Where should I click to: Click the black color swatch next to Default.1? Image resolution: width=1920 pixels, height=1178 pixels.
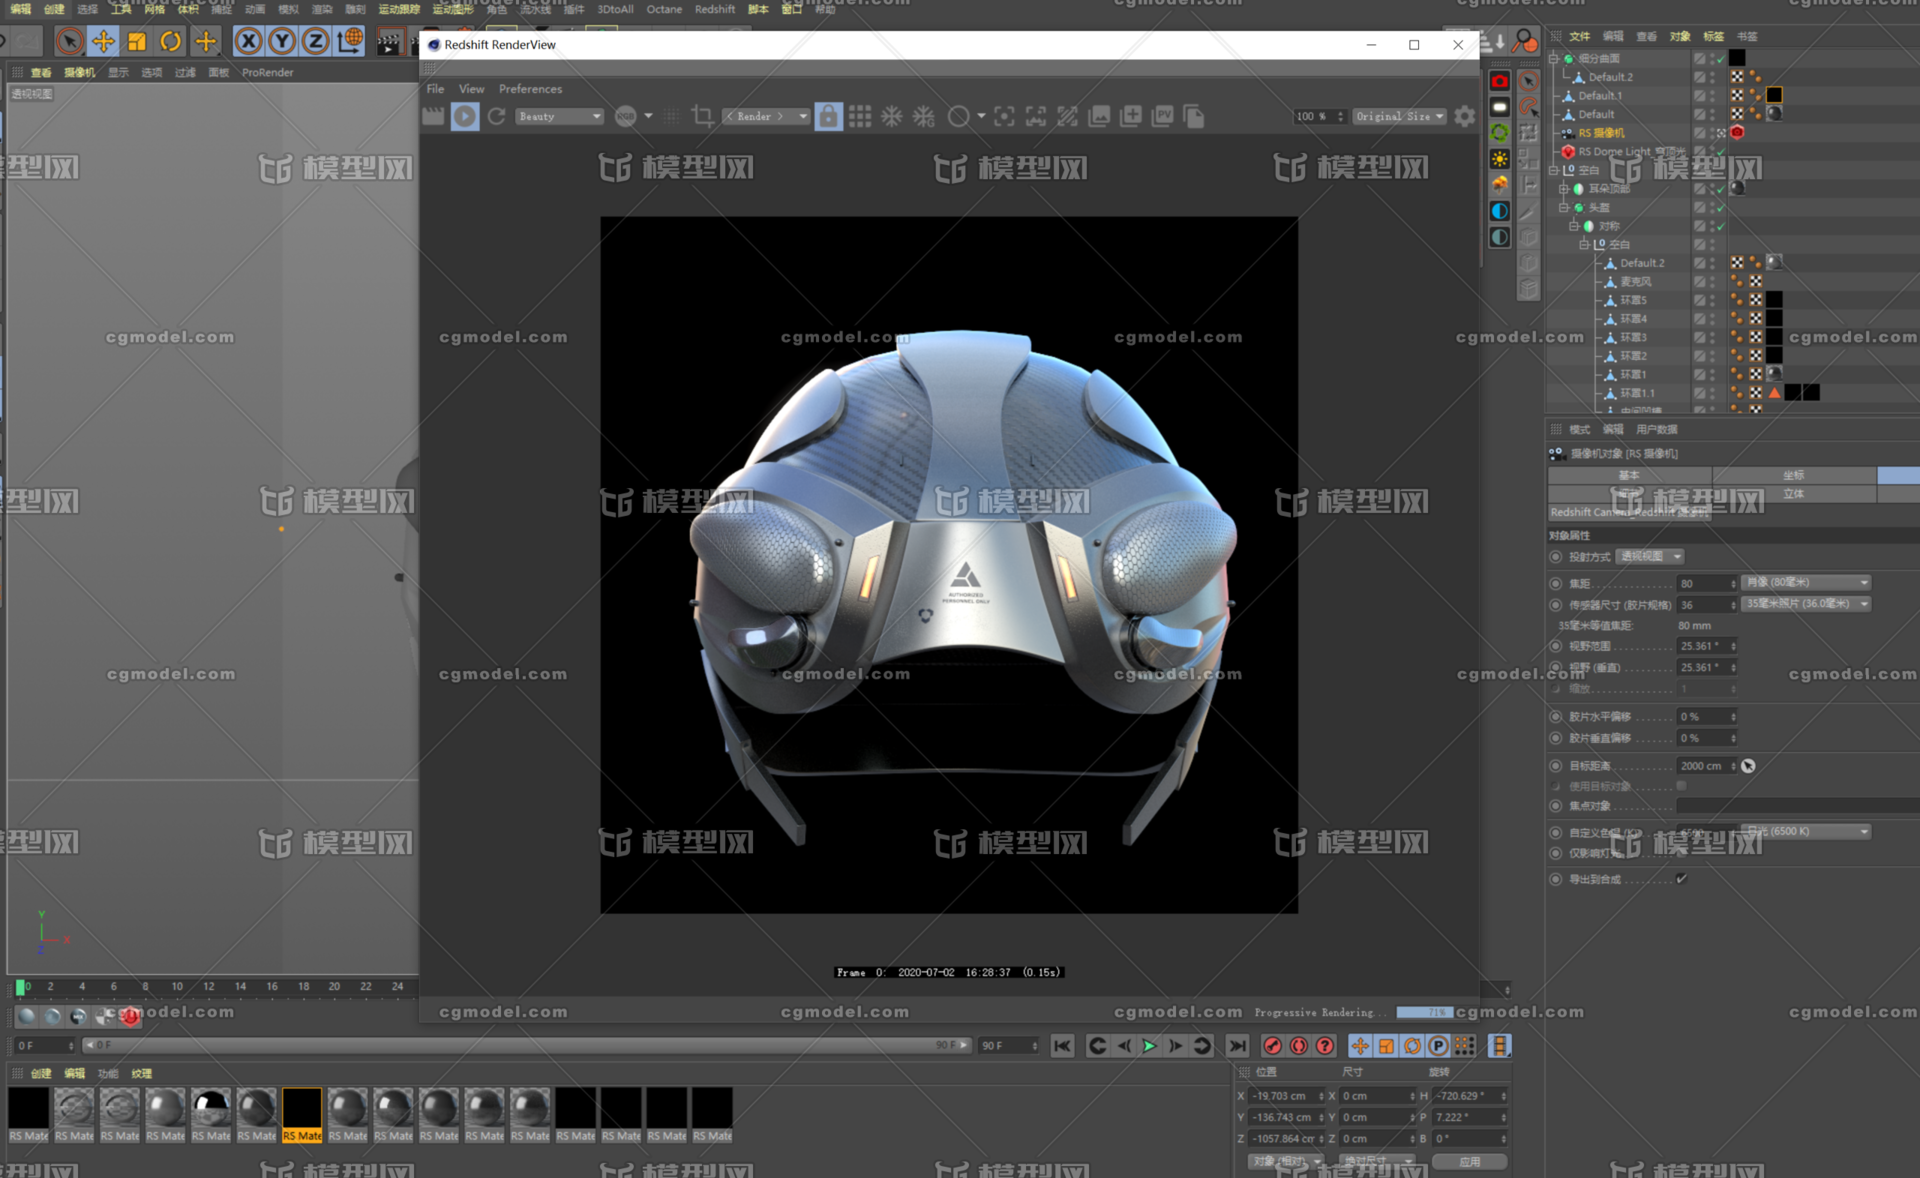1774,95
